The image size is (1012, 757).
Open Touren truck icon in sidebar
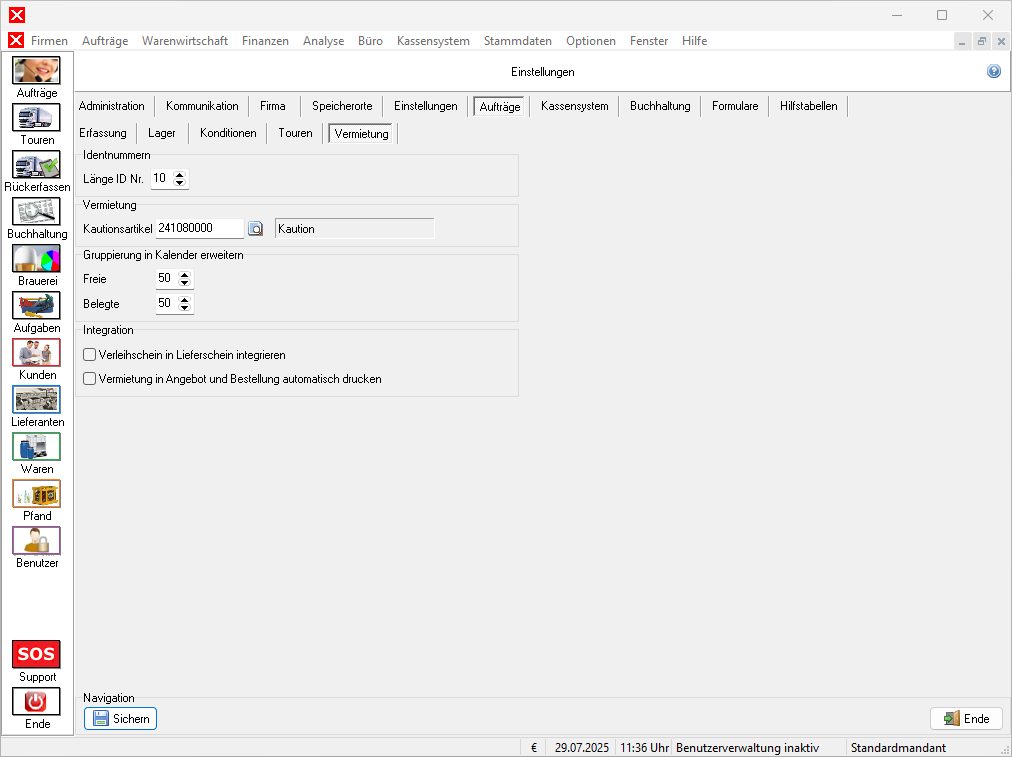(x=37, y=118)
